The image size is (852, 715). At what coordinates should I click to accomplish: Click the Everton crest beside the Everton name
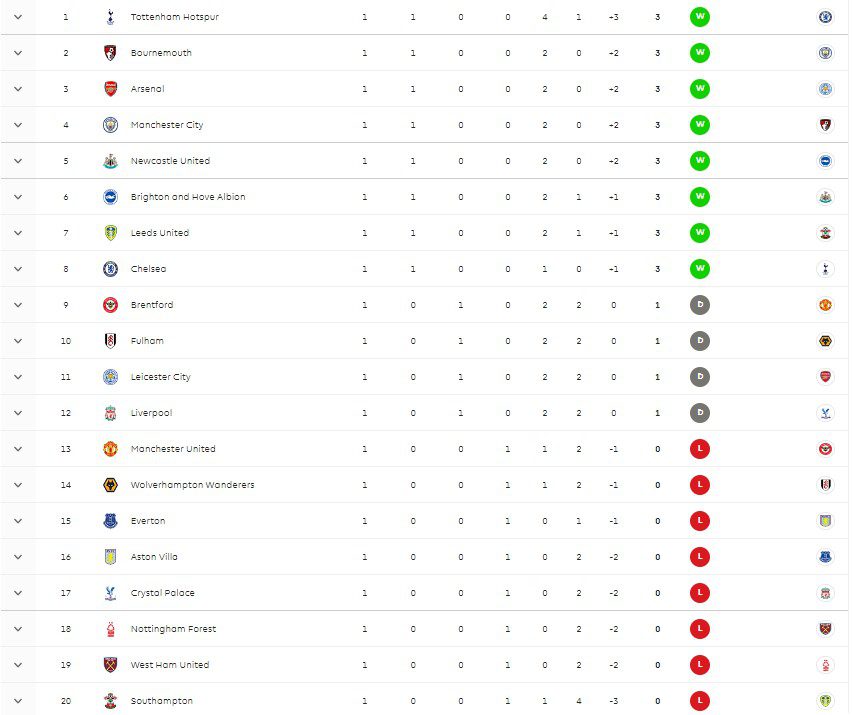point(110,521)
